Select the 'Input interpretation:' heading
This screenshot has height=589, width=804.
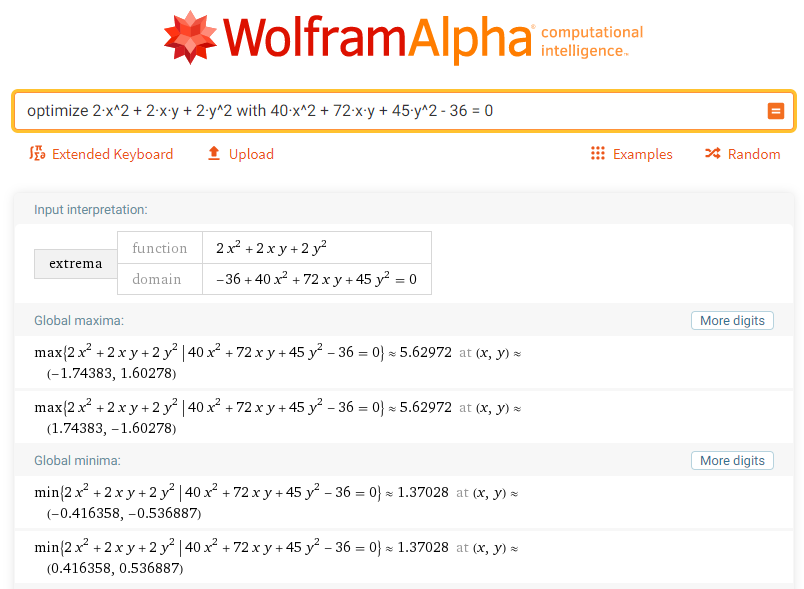[91, 210]
